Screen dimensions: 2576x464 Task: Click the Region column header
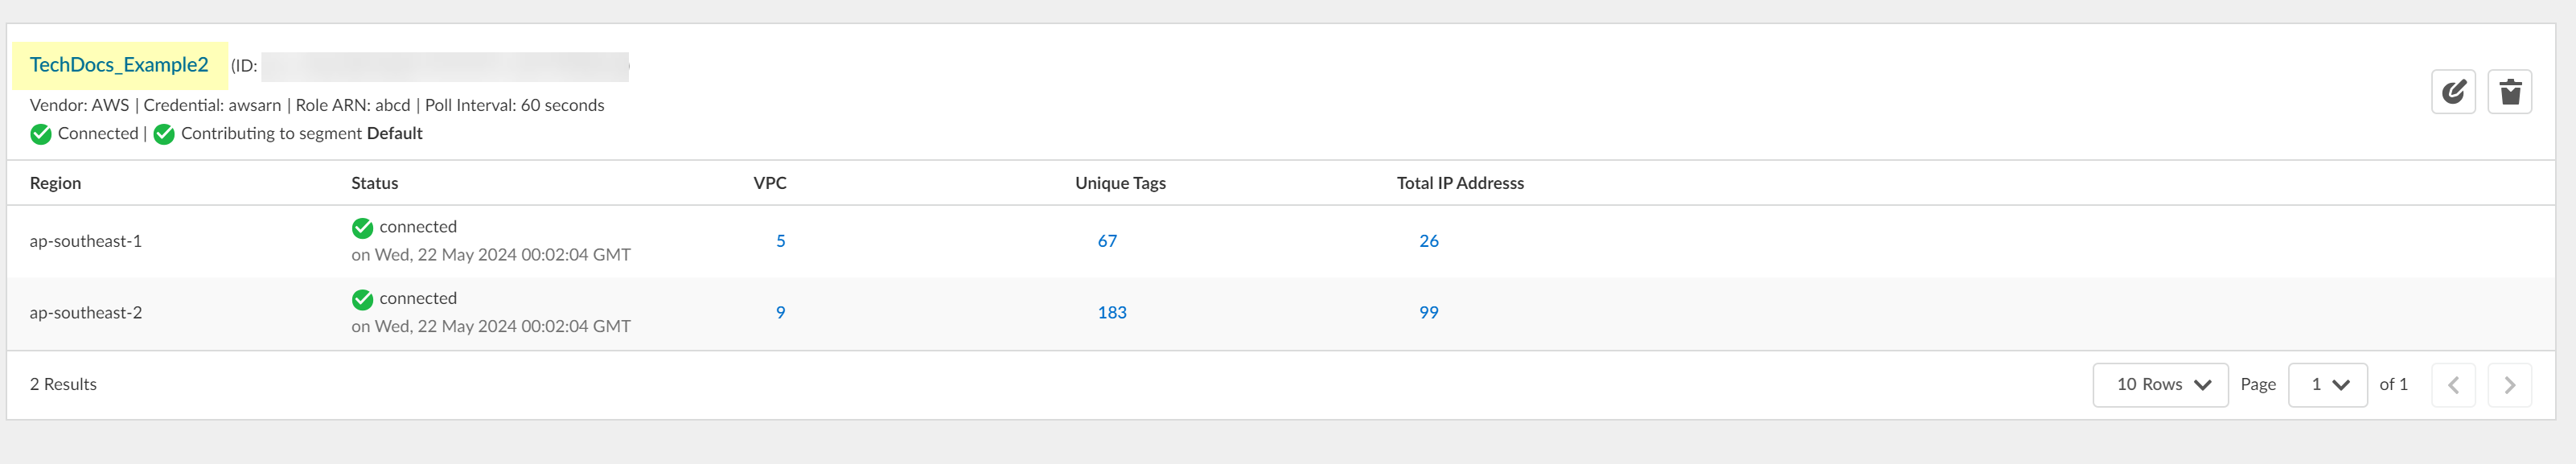(x=55, y=183)
